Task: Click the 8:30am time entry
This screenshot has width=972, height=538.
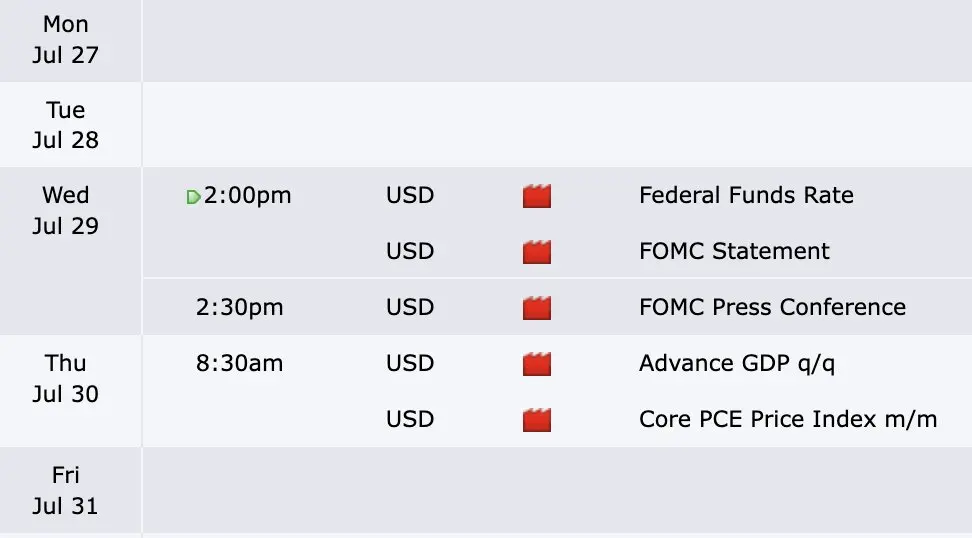Action: point(239,363)
